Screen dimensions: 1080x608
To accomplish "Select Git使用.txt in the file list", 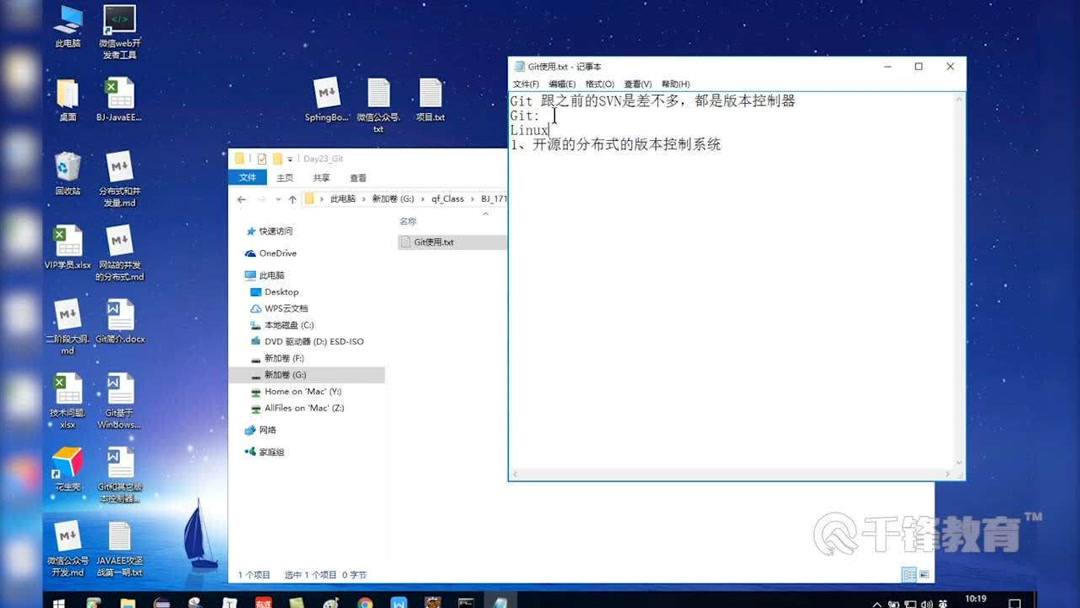I will click(x=432, y=241).
